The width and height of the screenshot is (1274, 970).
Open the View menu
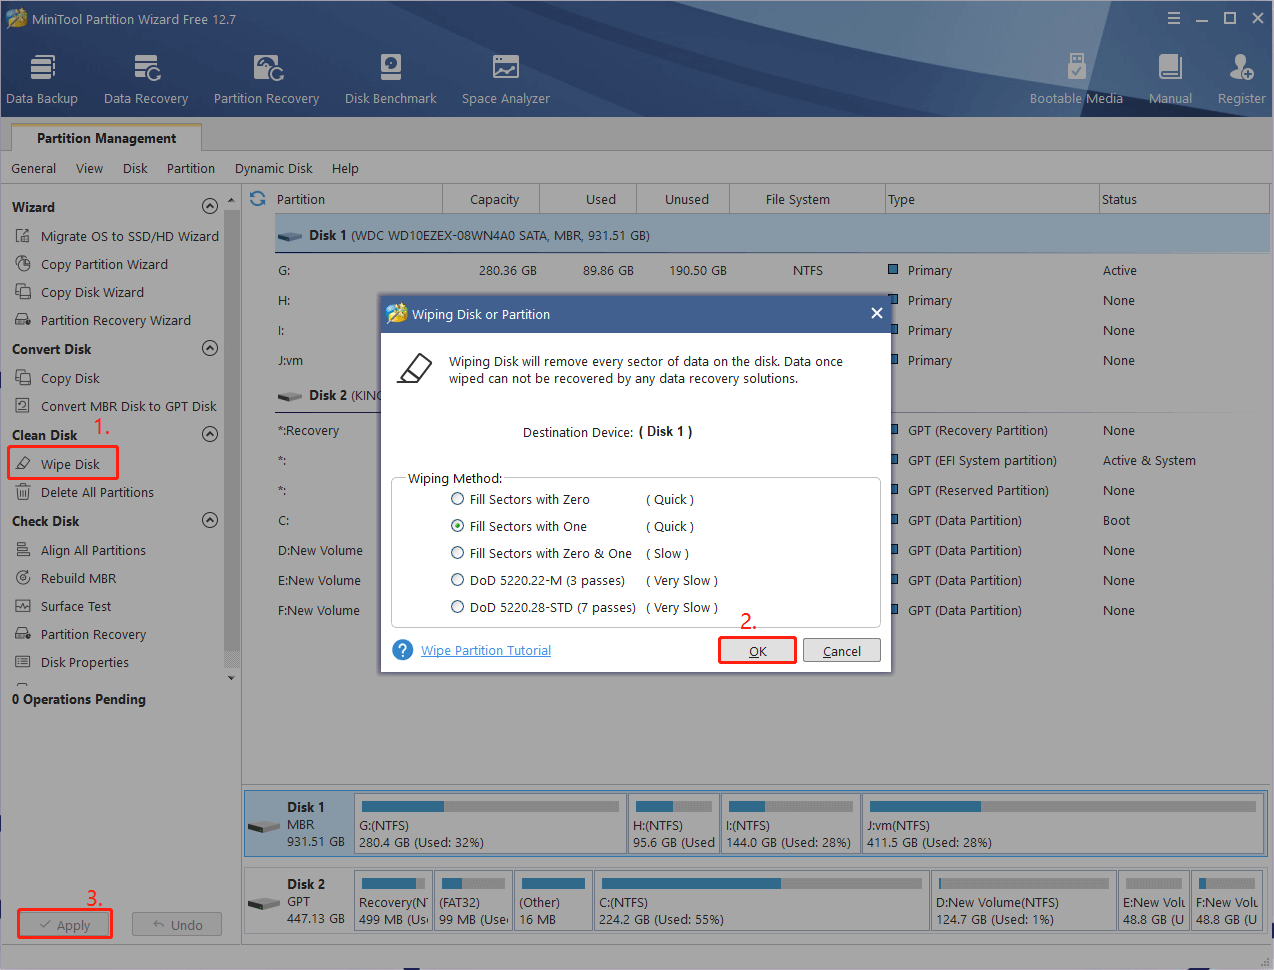(89, 168)
